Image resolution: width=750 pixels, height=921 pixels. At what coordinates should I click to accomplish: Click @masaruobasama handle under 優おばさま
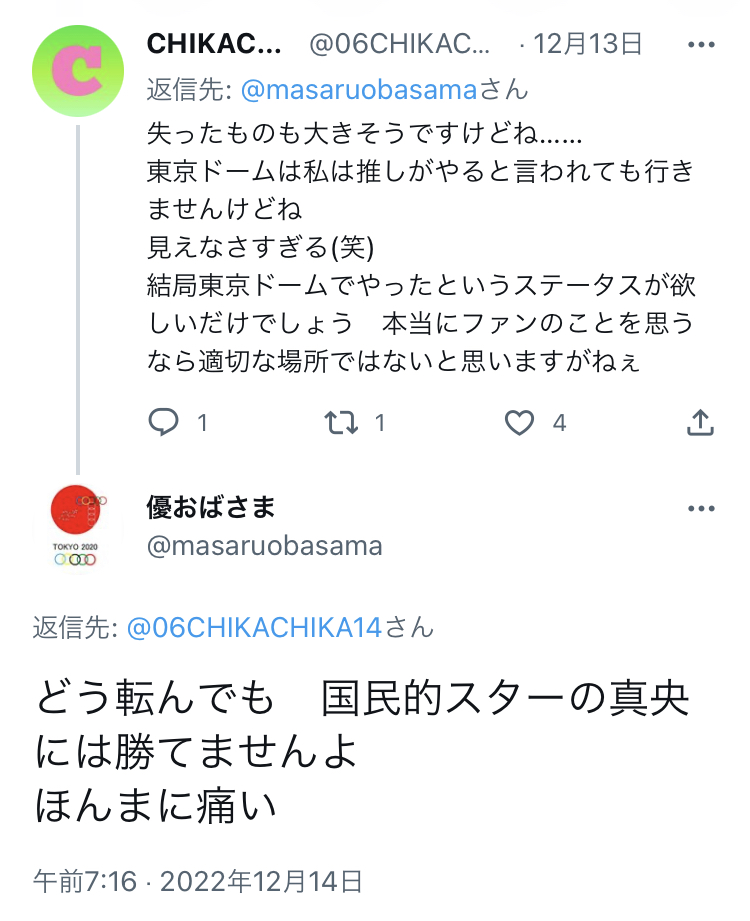click(x=264, y=546)
